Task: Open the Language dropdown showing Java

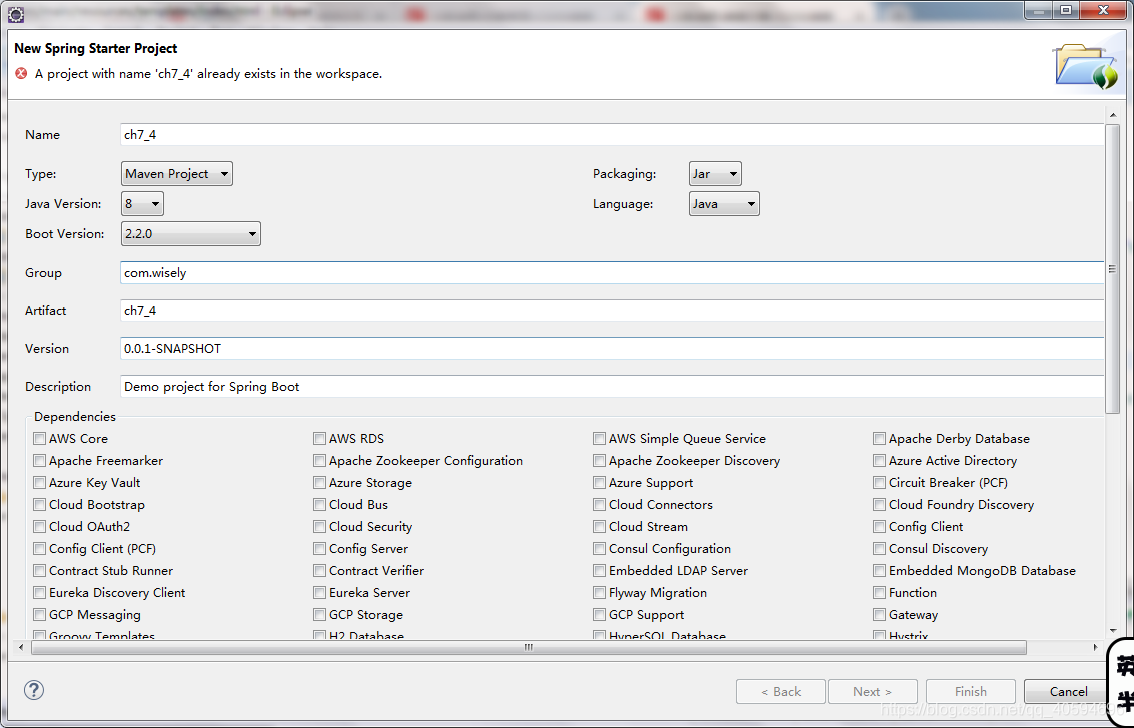Action: [723, 203]
